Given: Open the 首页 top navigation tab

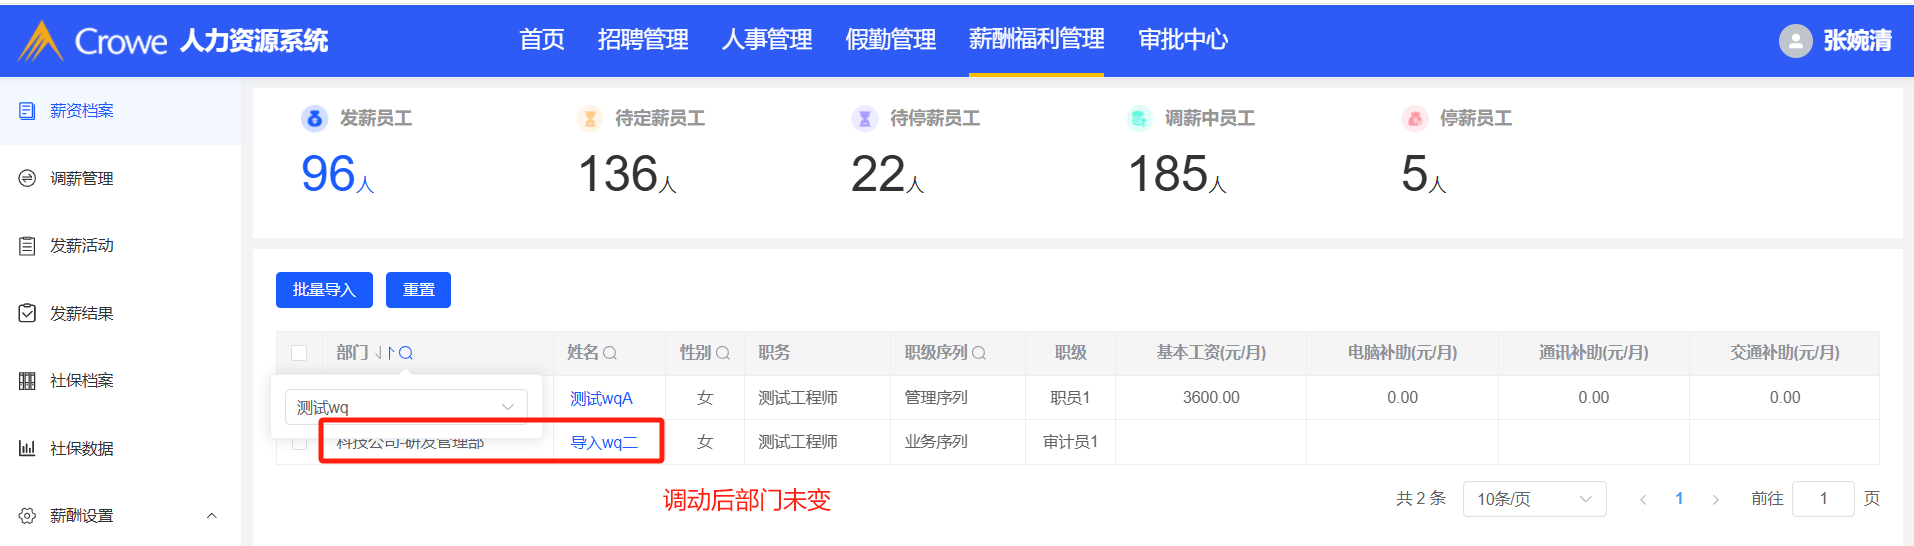Looking at the screenshot, I should click(x=542, y=40).
